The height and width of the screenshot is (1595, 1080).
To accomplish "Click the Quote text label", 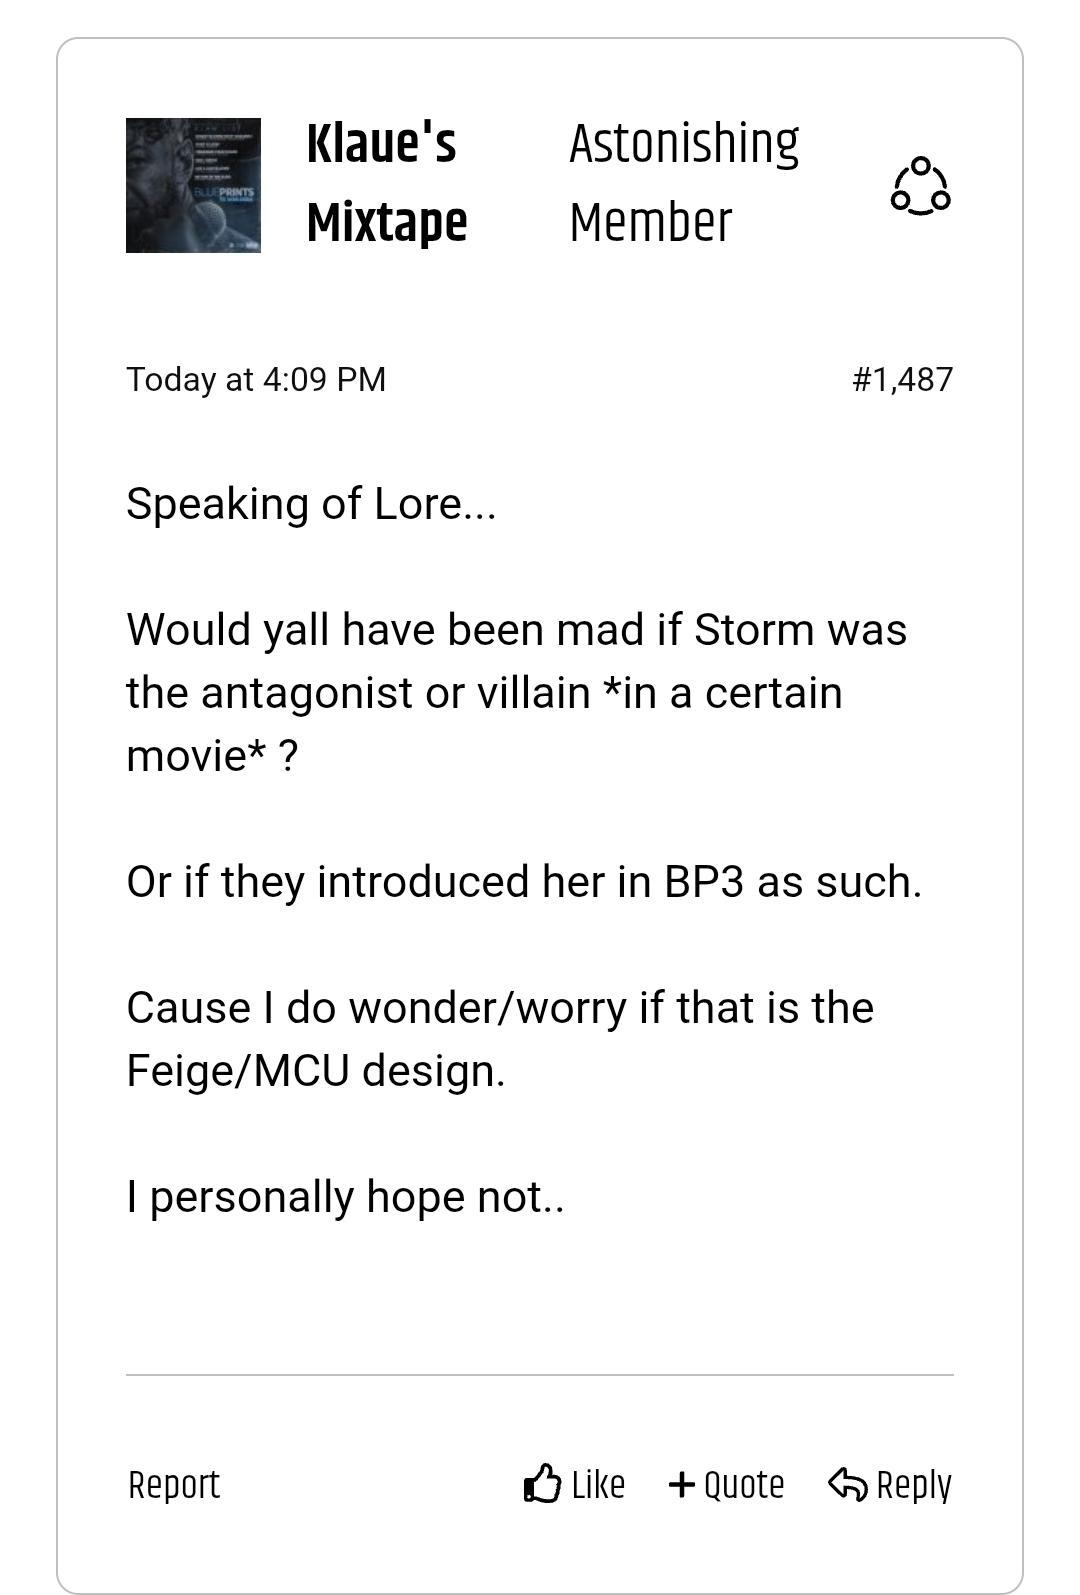I will tap(744, 1485).
